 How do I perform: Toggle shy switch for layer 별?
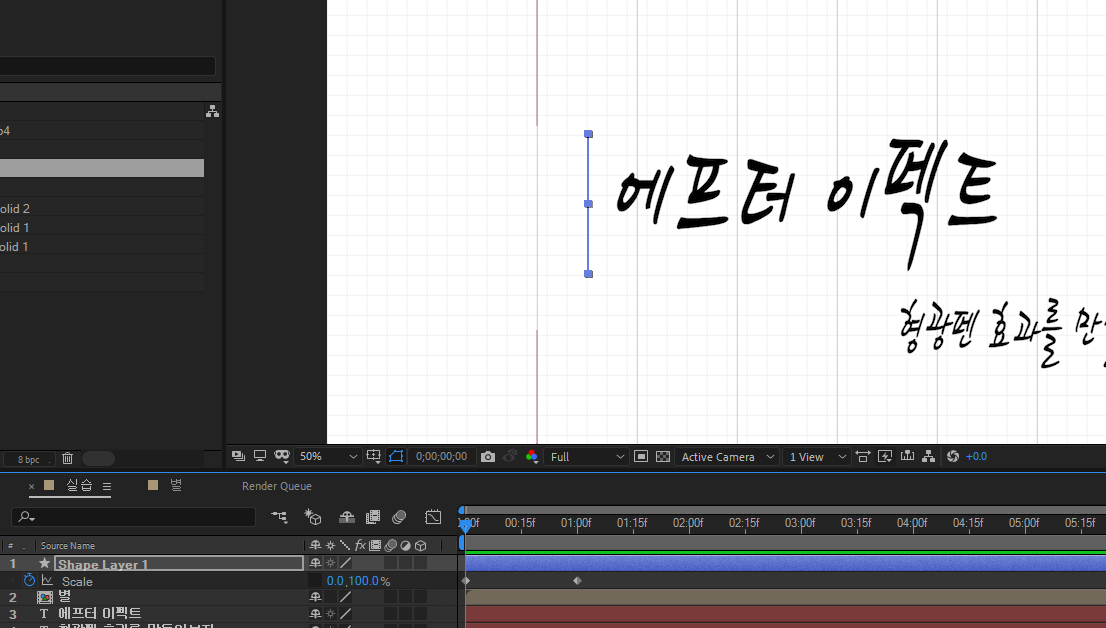pyautogui.click(x=315, y=597)
